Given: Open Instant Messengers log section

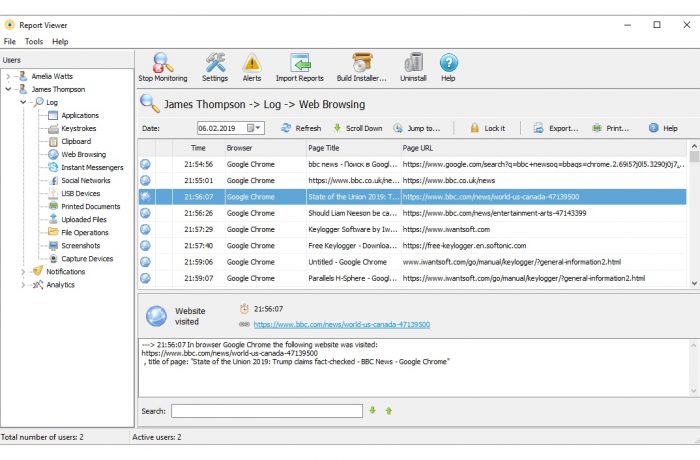Looking at the screenshot, I should pyautogui.click(x=92, y=167).
